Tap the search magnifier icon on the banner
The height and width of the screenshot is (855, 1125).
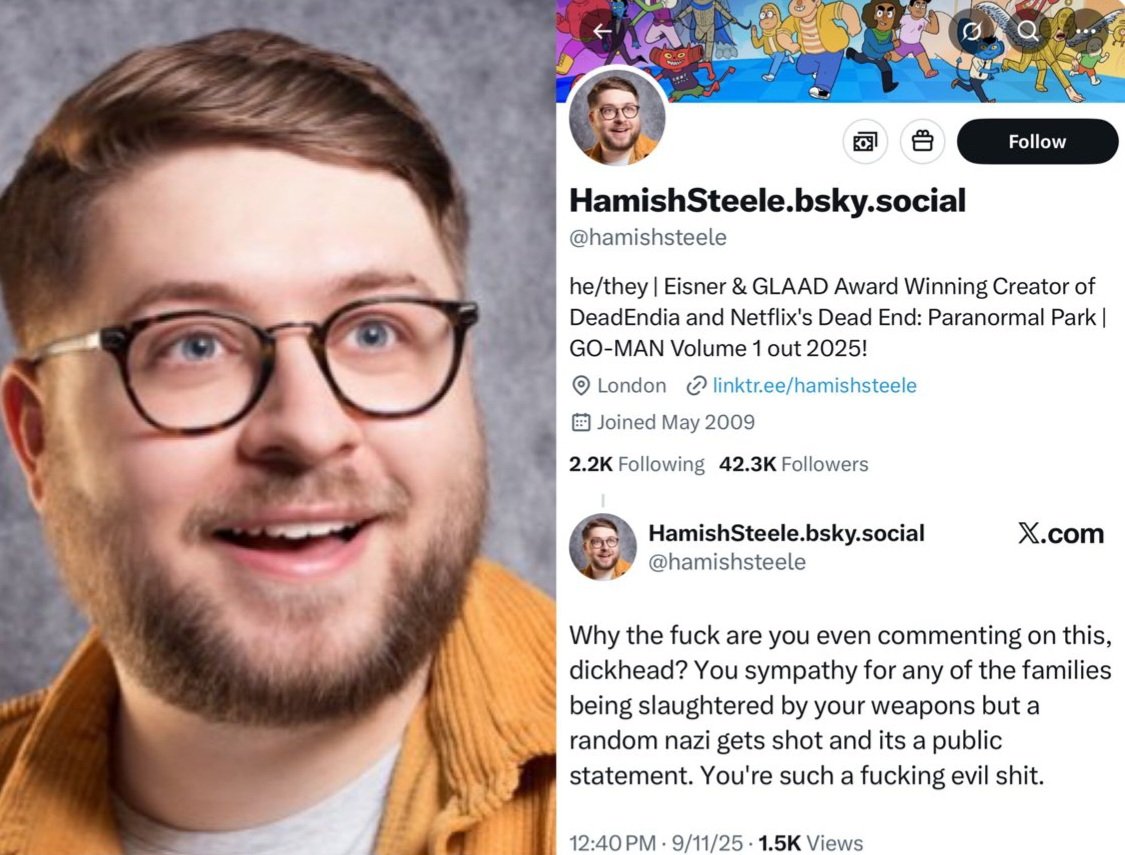coord(1027,31)
